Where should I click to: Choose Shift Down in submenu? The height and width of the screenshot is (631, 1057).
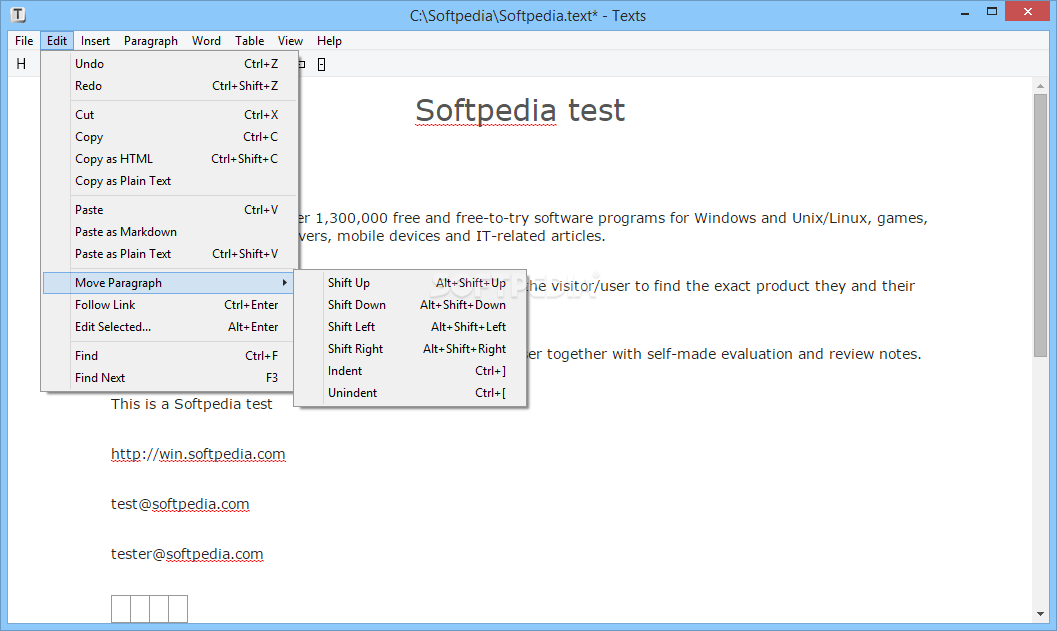click(x=411, y=305)
